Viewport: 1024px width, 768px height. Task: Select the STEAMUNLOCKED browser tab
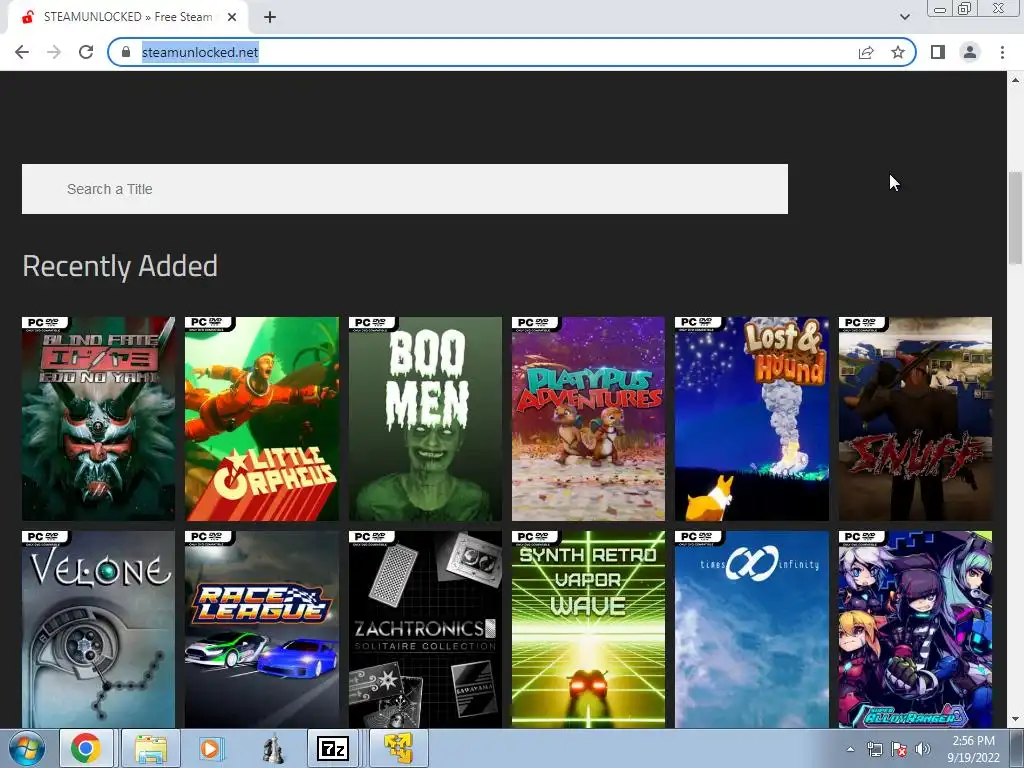coord(127,17)
